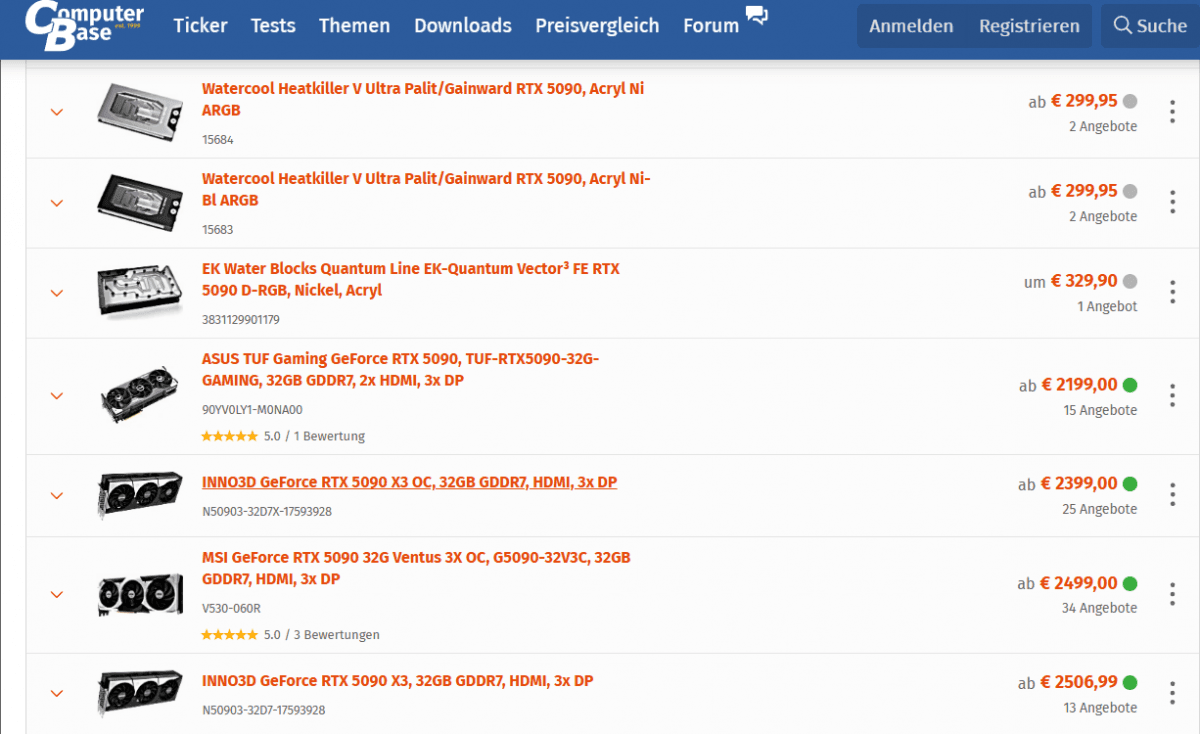1200x734 pixels.
Task: Expand the ASUS TUF Gaming RTX 5090 row
Action: tap(57, 396)
